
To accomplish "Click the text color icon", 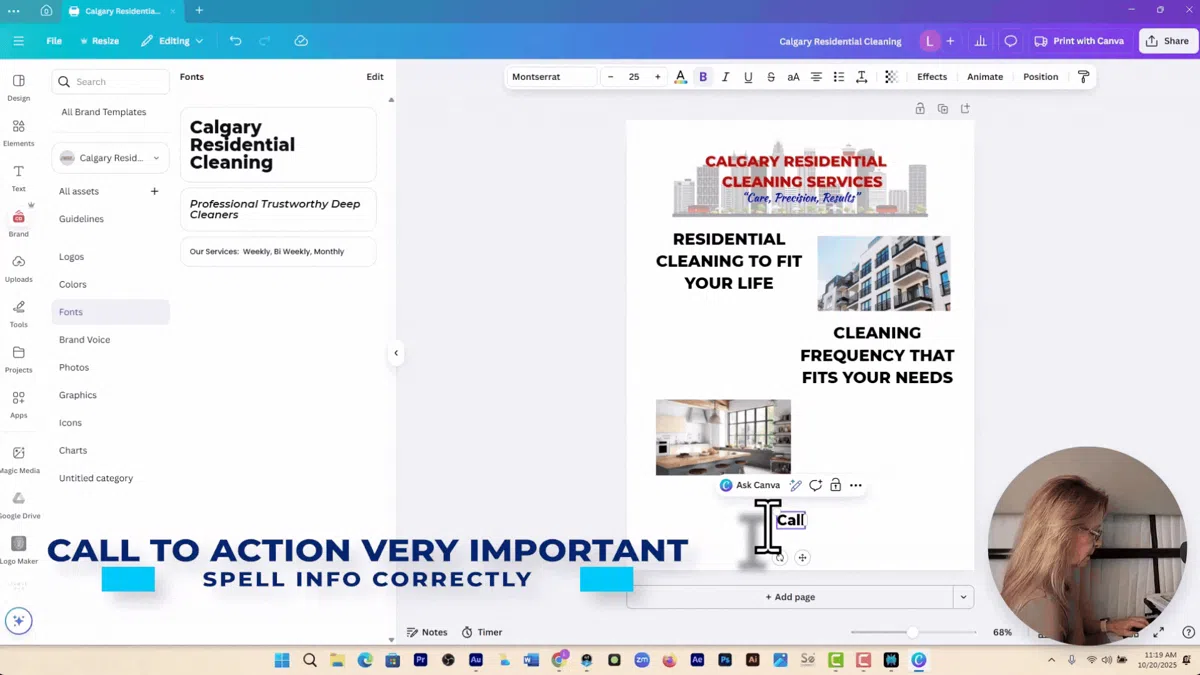I will (x=680, y=77).
